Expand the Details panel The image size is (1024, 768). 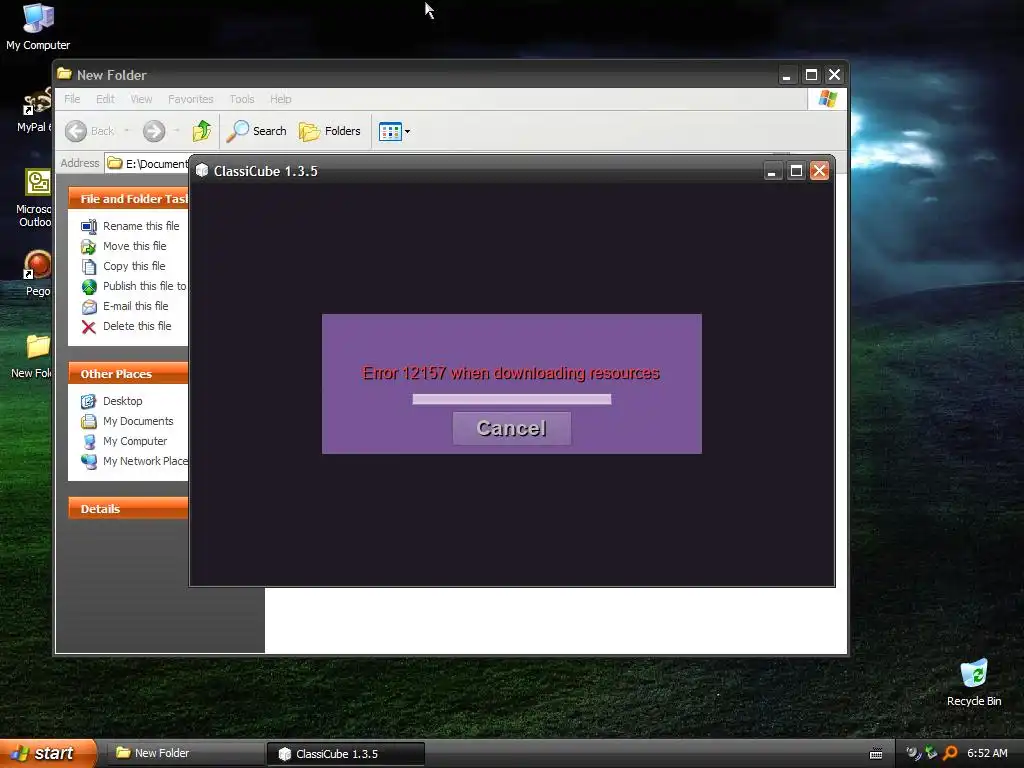point(128,509)
